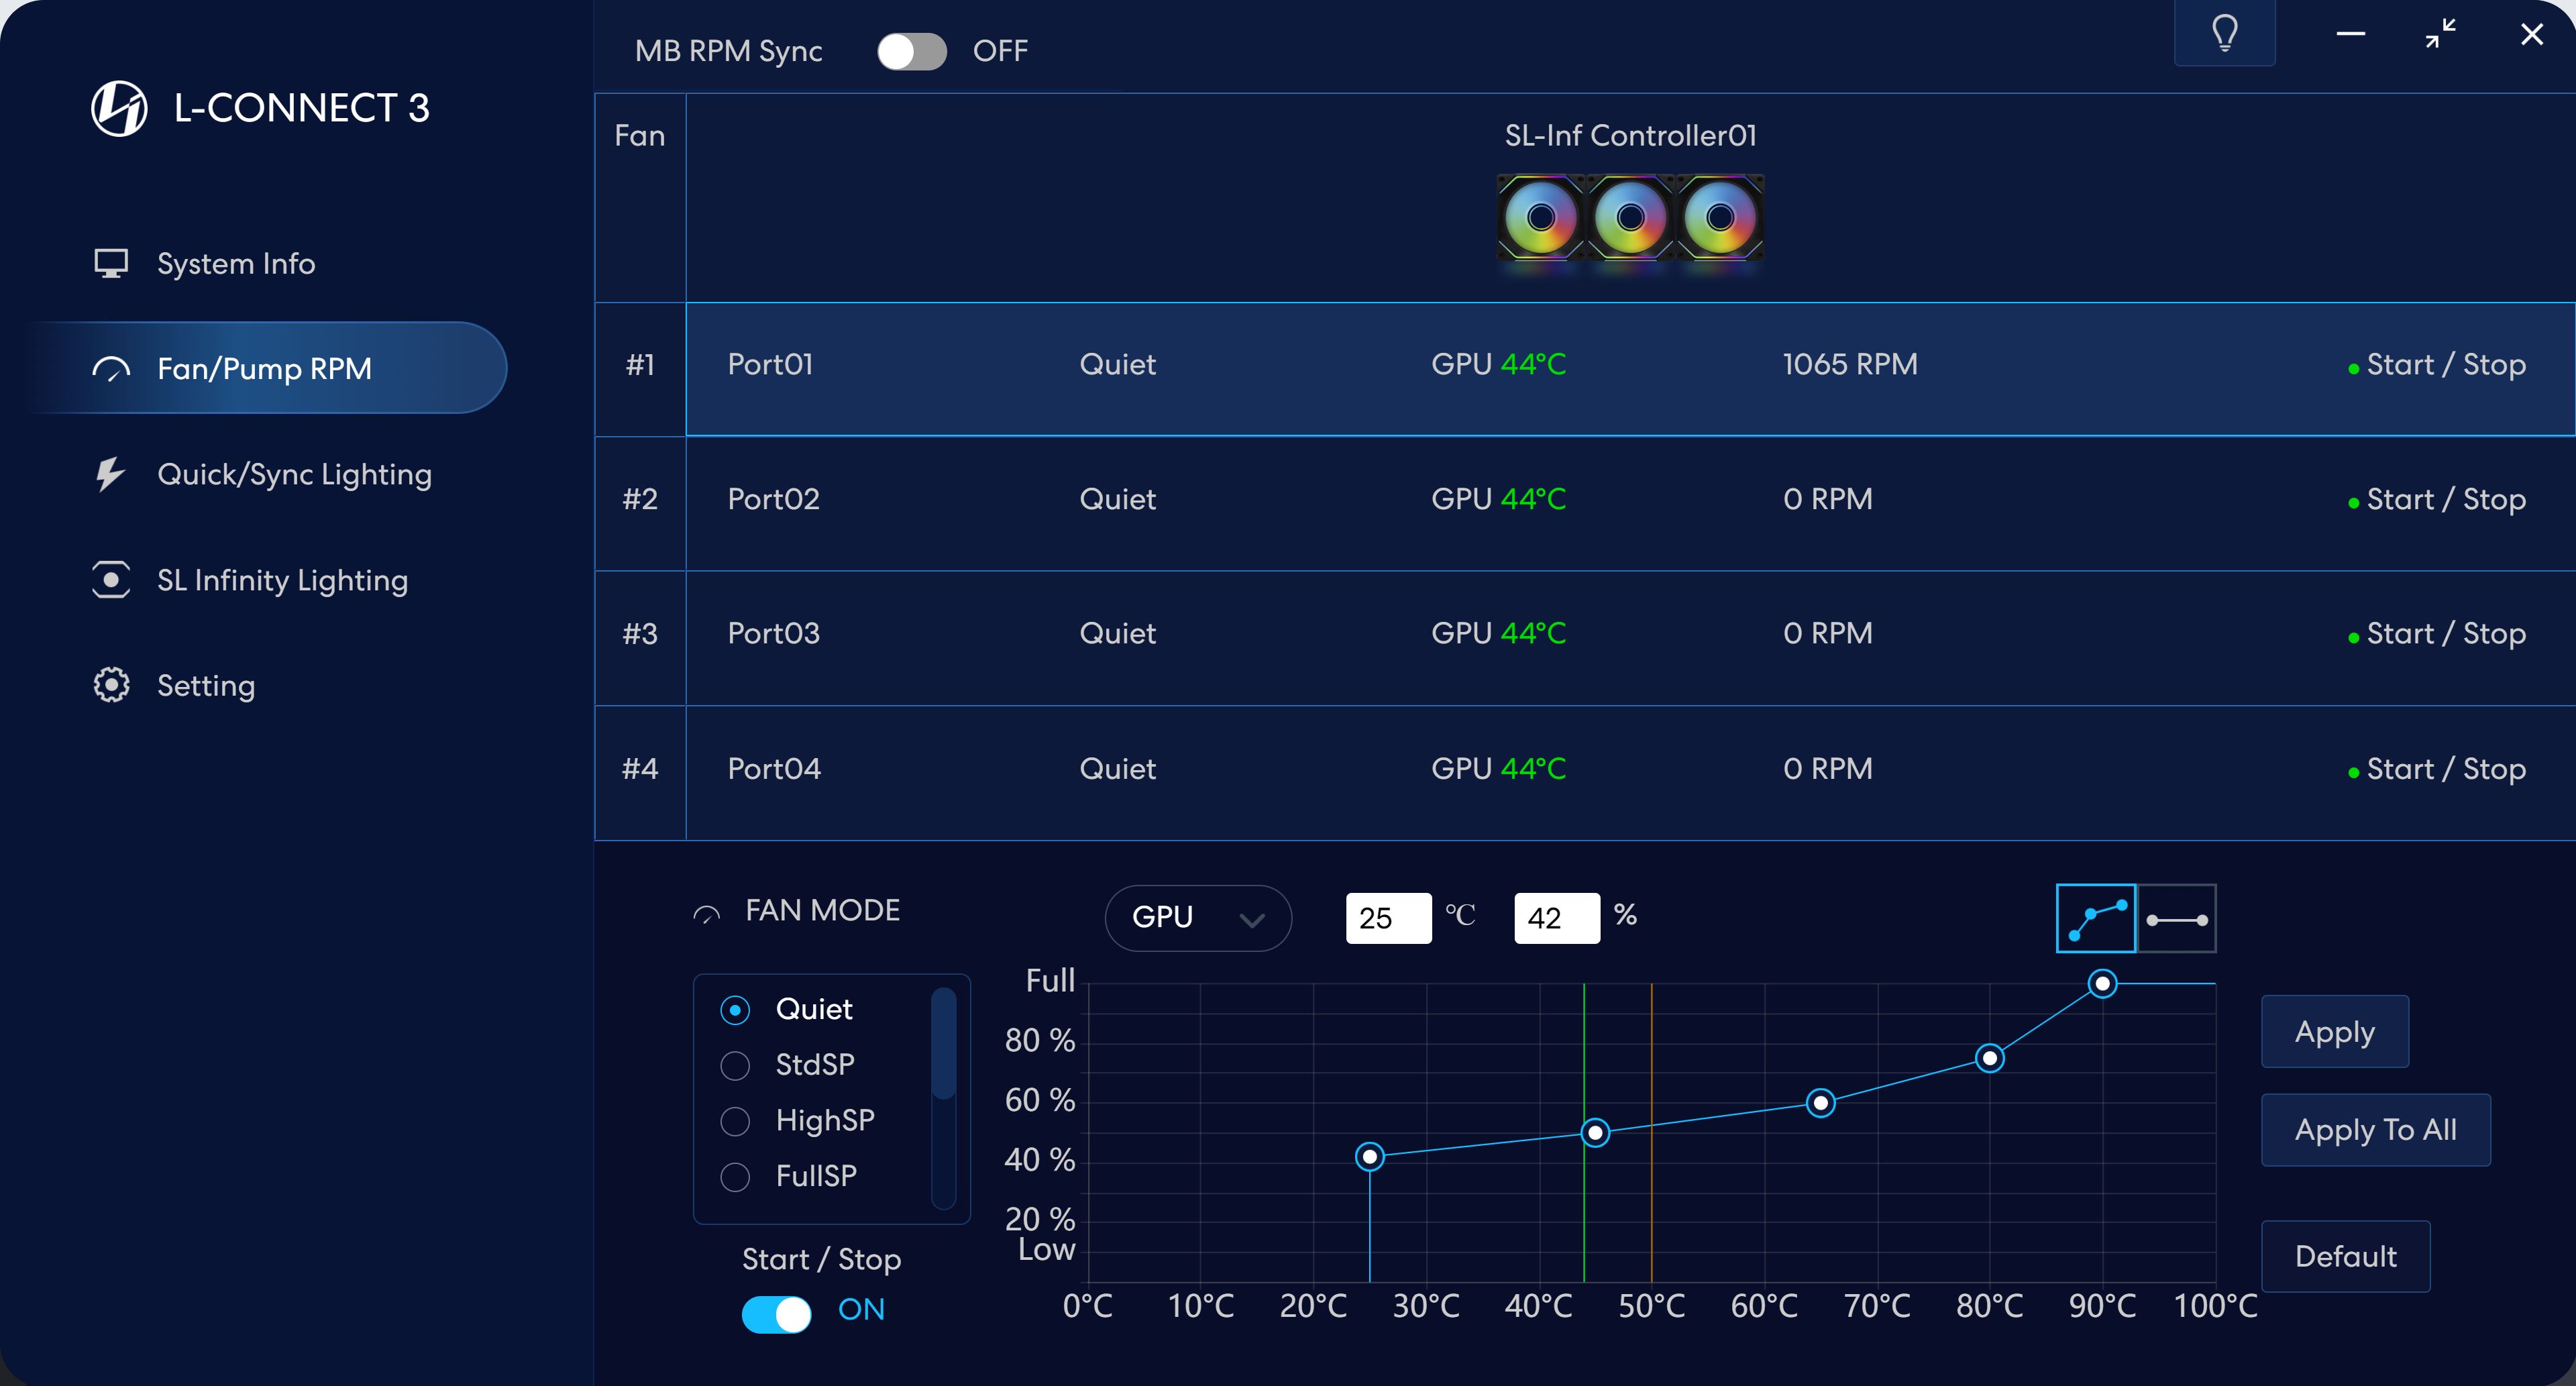Select the custom curve graph mode icon
This screenshot has height=1386, width=2576.
[2096, 919]
